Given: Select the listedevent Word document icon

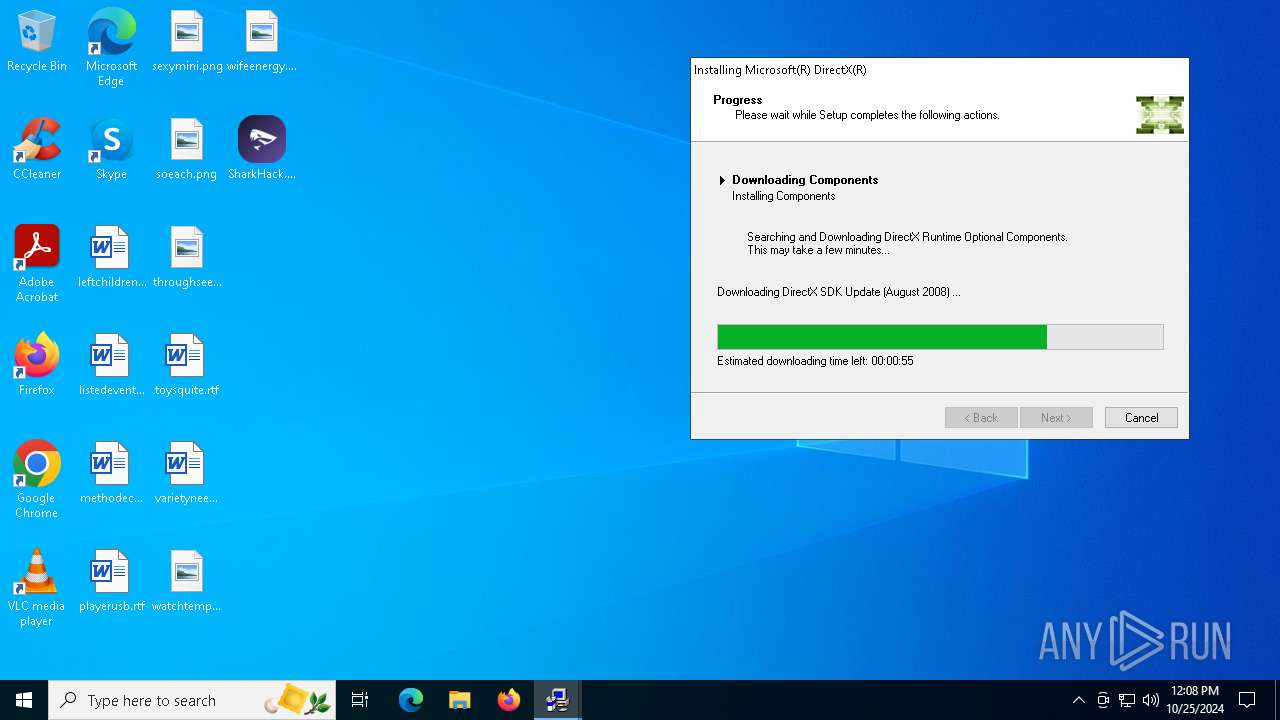Looking at the screenshot, I should click(x=111, y=365).
